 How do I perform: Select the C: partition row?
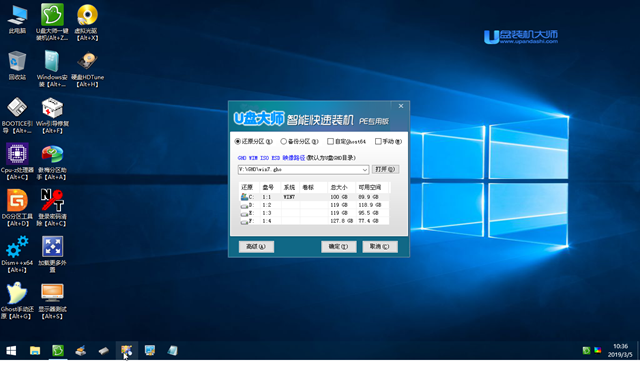313,197
